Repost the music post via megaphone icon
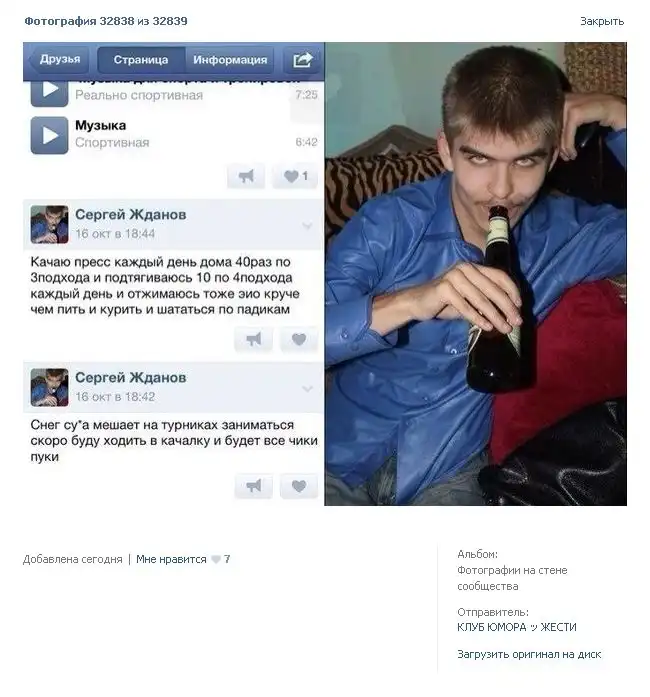The width and height of the screenshot is (650, 697). pyautogui.click(x=246, y=176)
